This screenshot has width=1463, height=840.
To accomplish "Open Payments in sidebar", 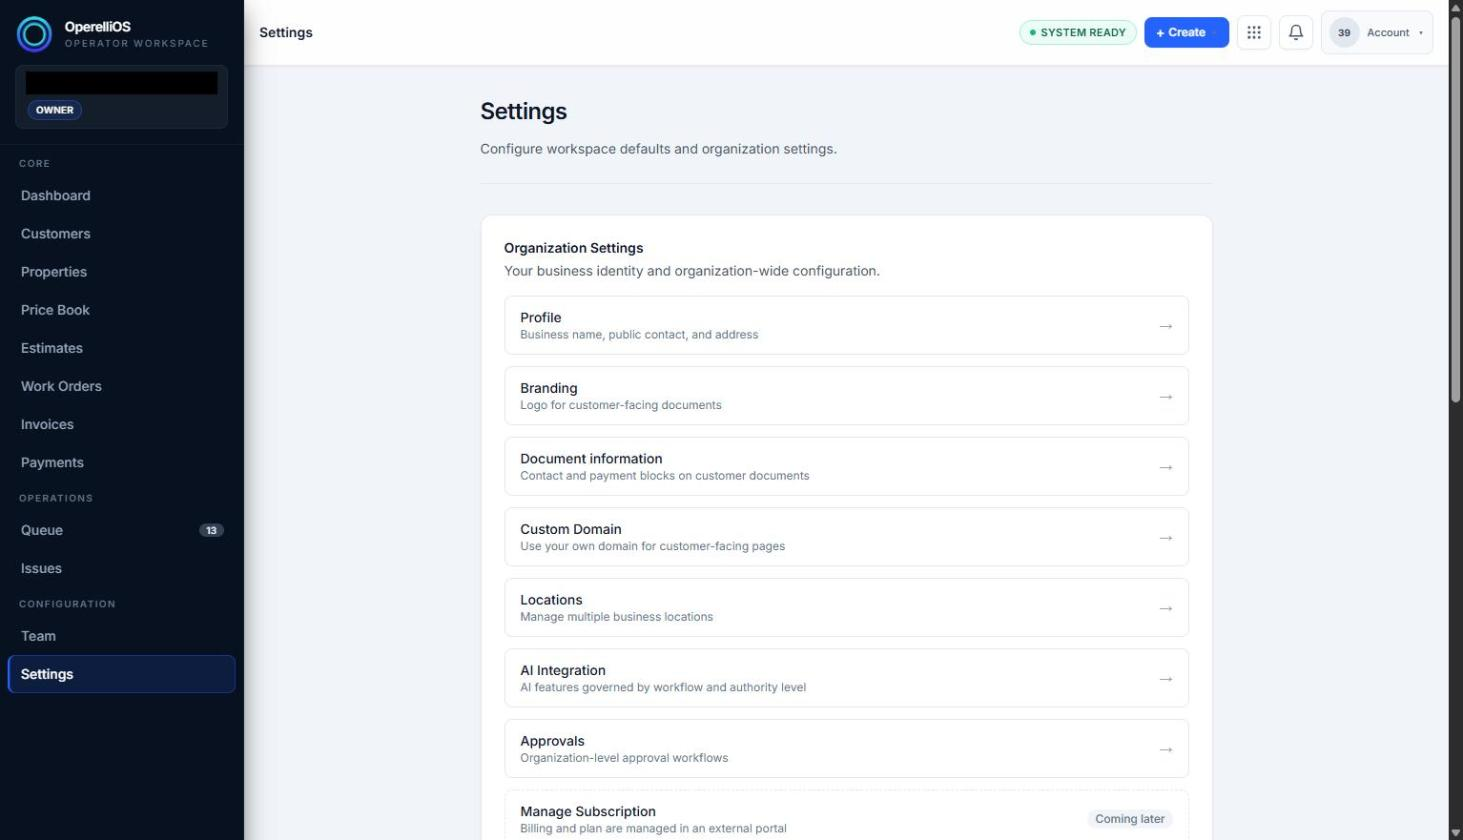I will tap(121, 462).
